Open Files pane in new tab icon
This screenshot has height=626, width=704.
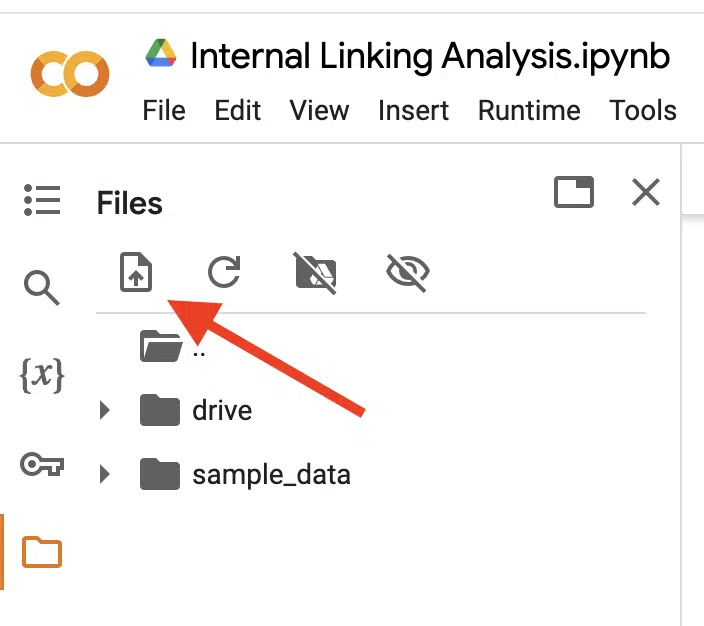pos(574,192)
